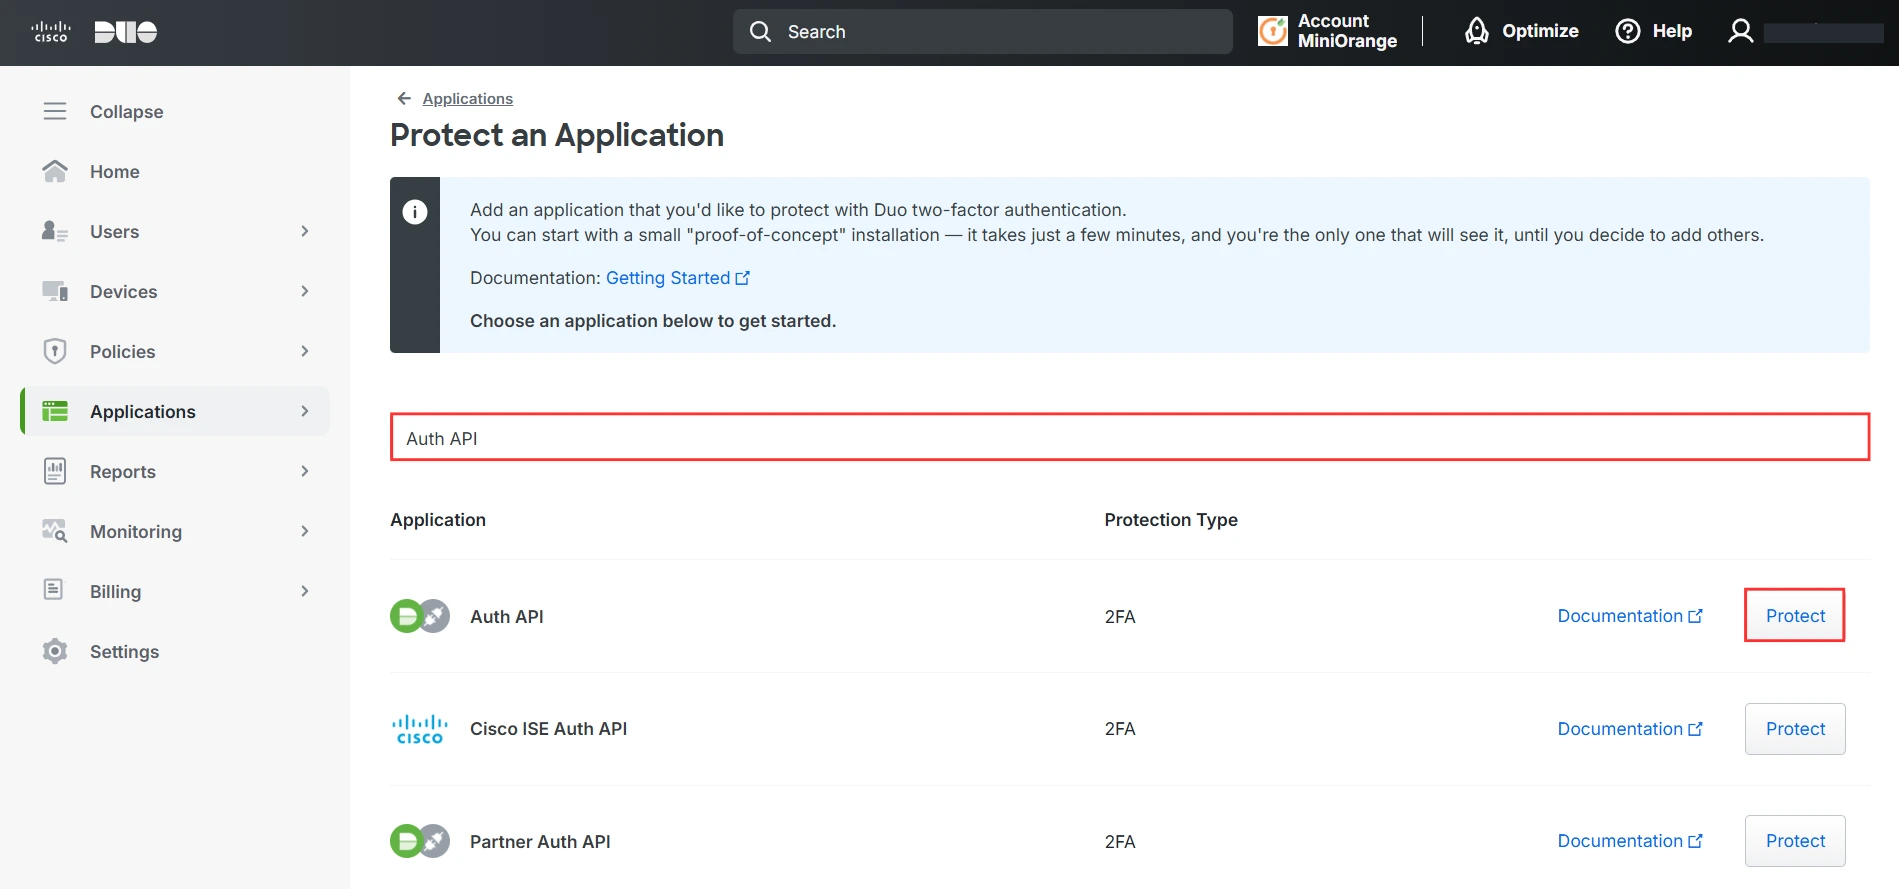The width and height of the screenshot is (1899, 889).
Task: Click the Cisco logo in header
Action: 51,32
